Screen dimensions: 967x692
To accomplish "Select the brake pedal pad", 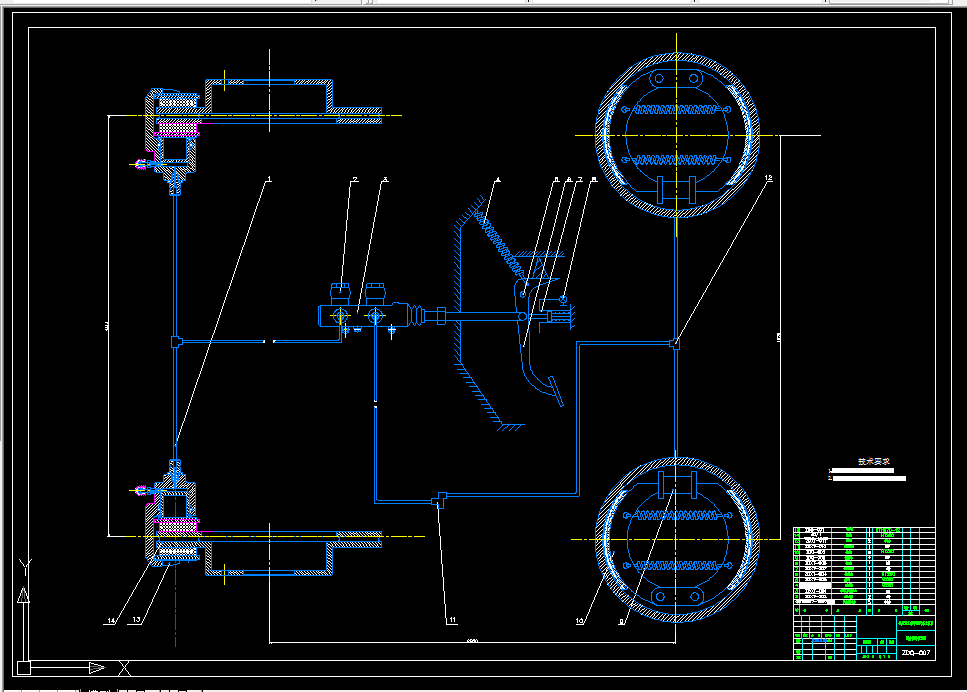I will coord(556,392).
